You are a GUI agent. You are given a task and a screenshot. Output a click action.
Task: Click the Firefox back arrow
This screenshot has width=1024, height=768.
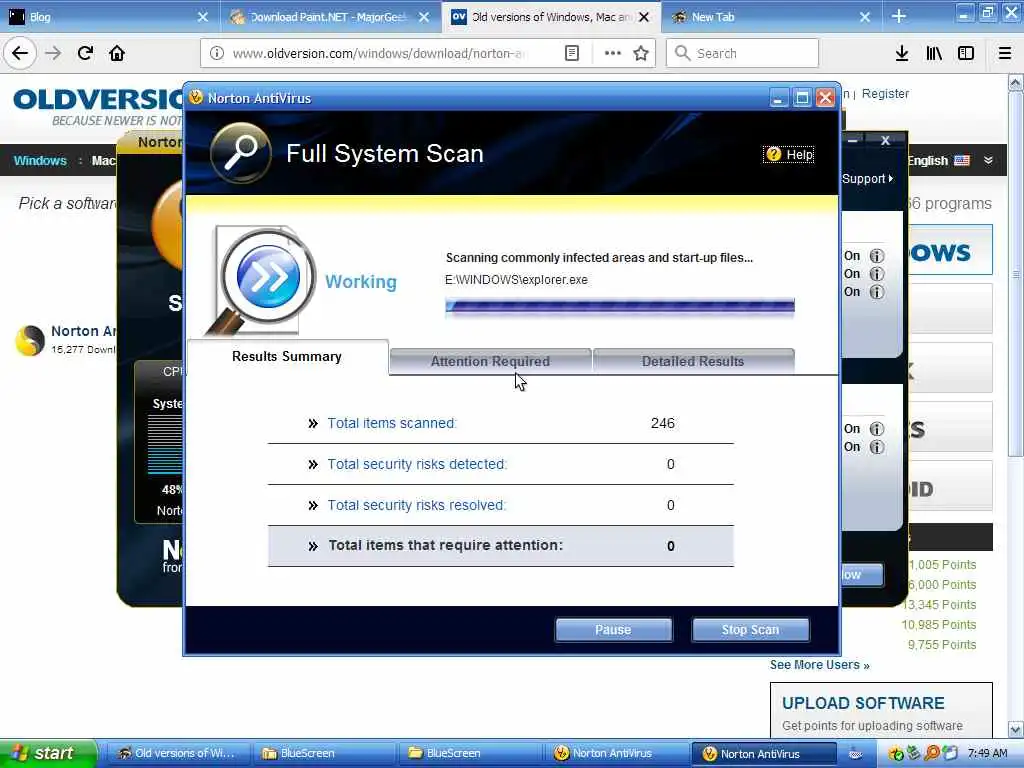click(20, 53)
